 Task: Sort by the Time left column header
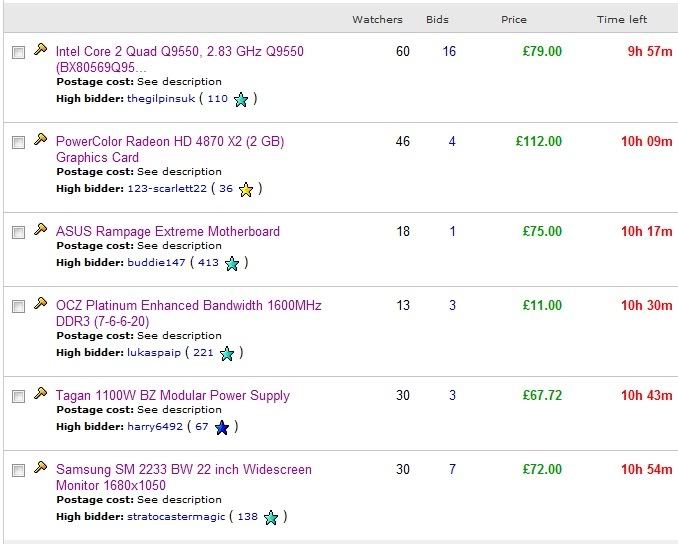pos(622,19)
